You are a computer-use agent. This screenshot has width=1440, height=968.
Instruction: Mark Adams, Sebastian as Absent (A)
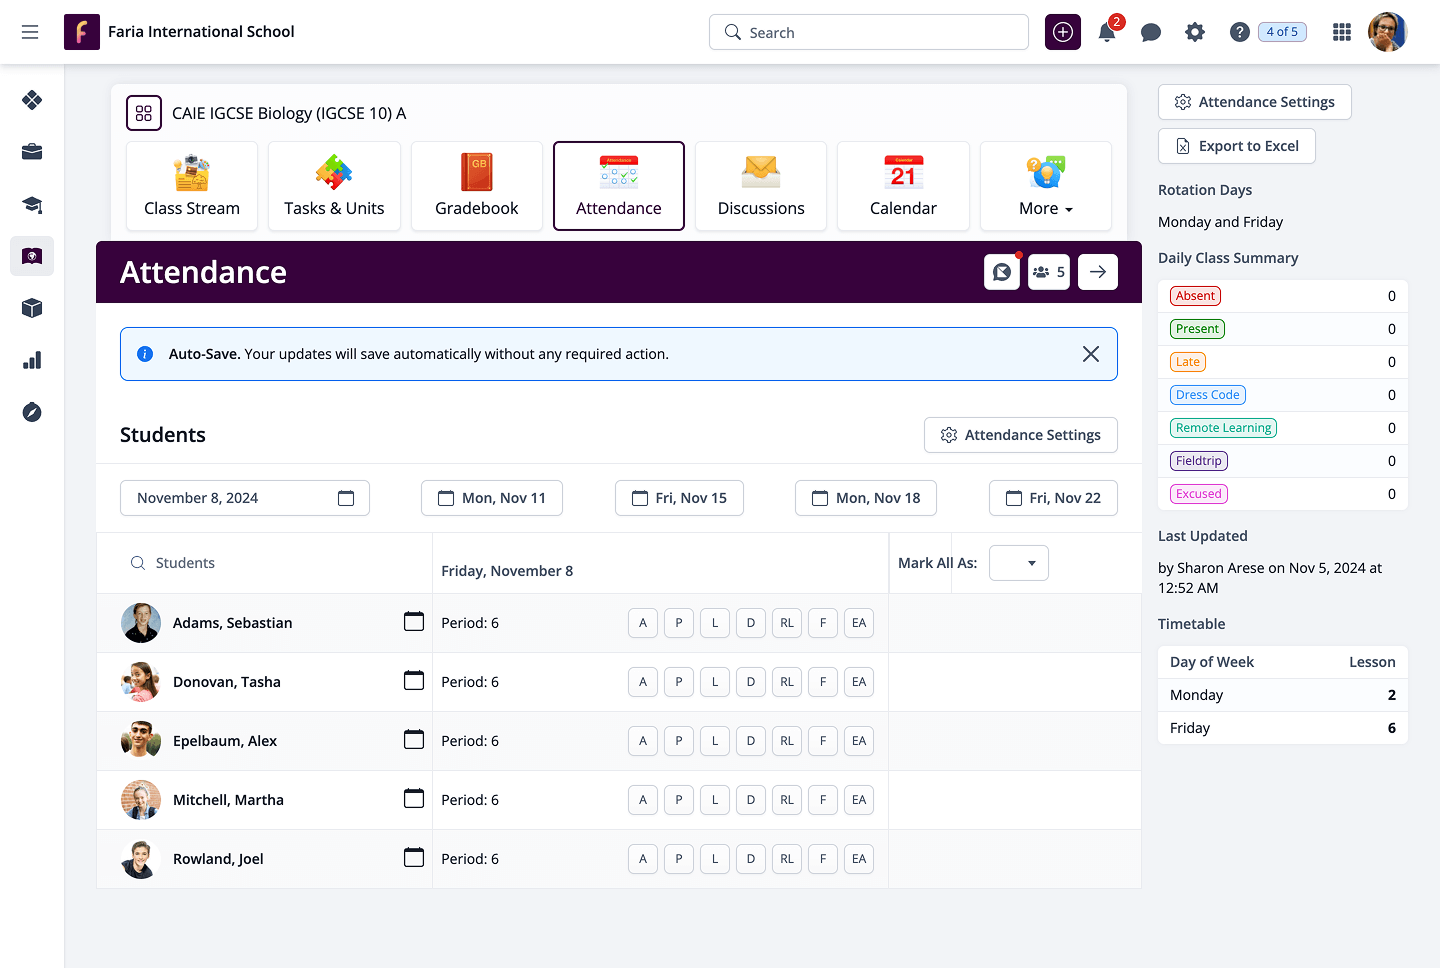[x=643, y=623]
